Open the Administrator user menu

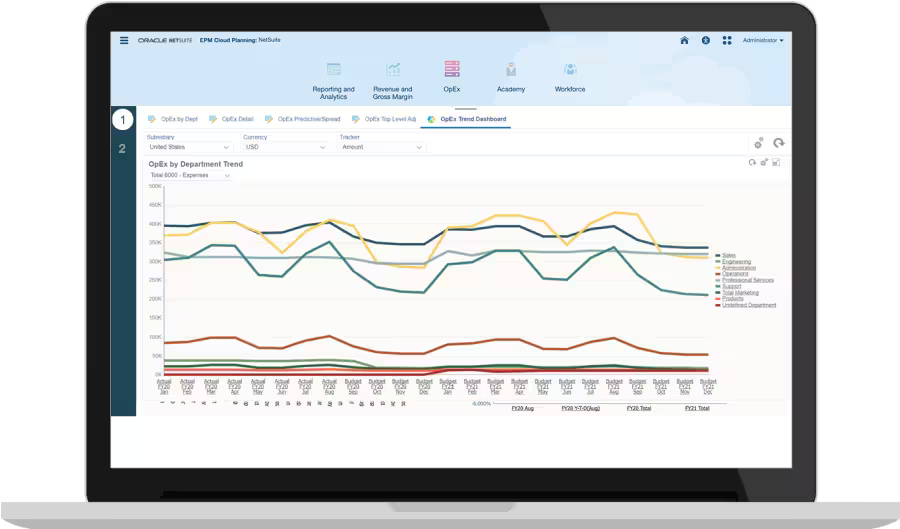click(763, 41)
